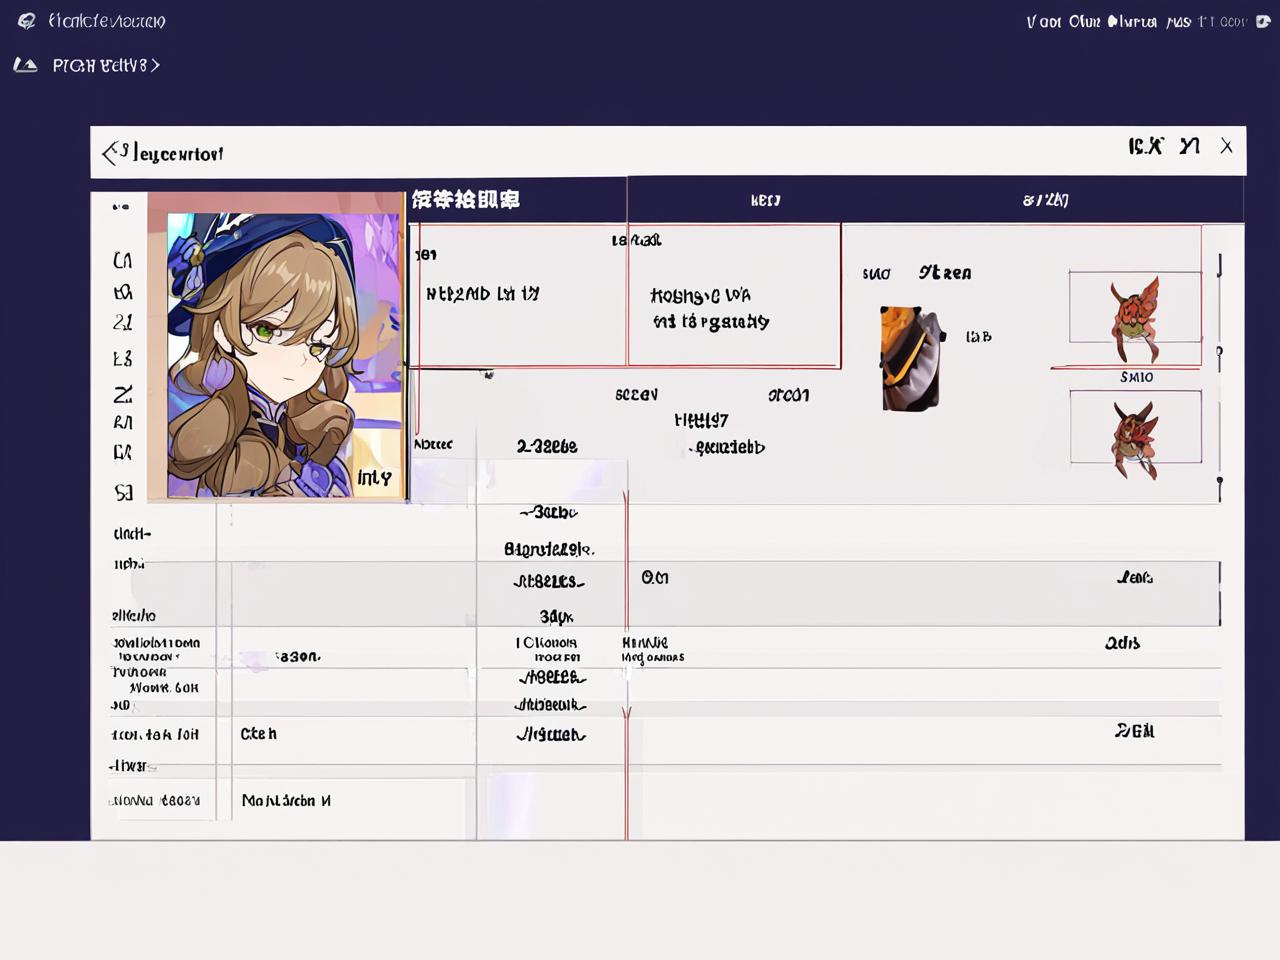1280x960 pixels.
Task: Click the dark pouch item image
Action: [911, 358]
